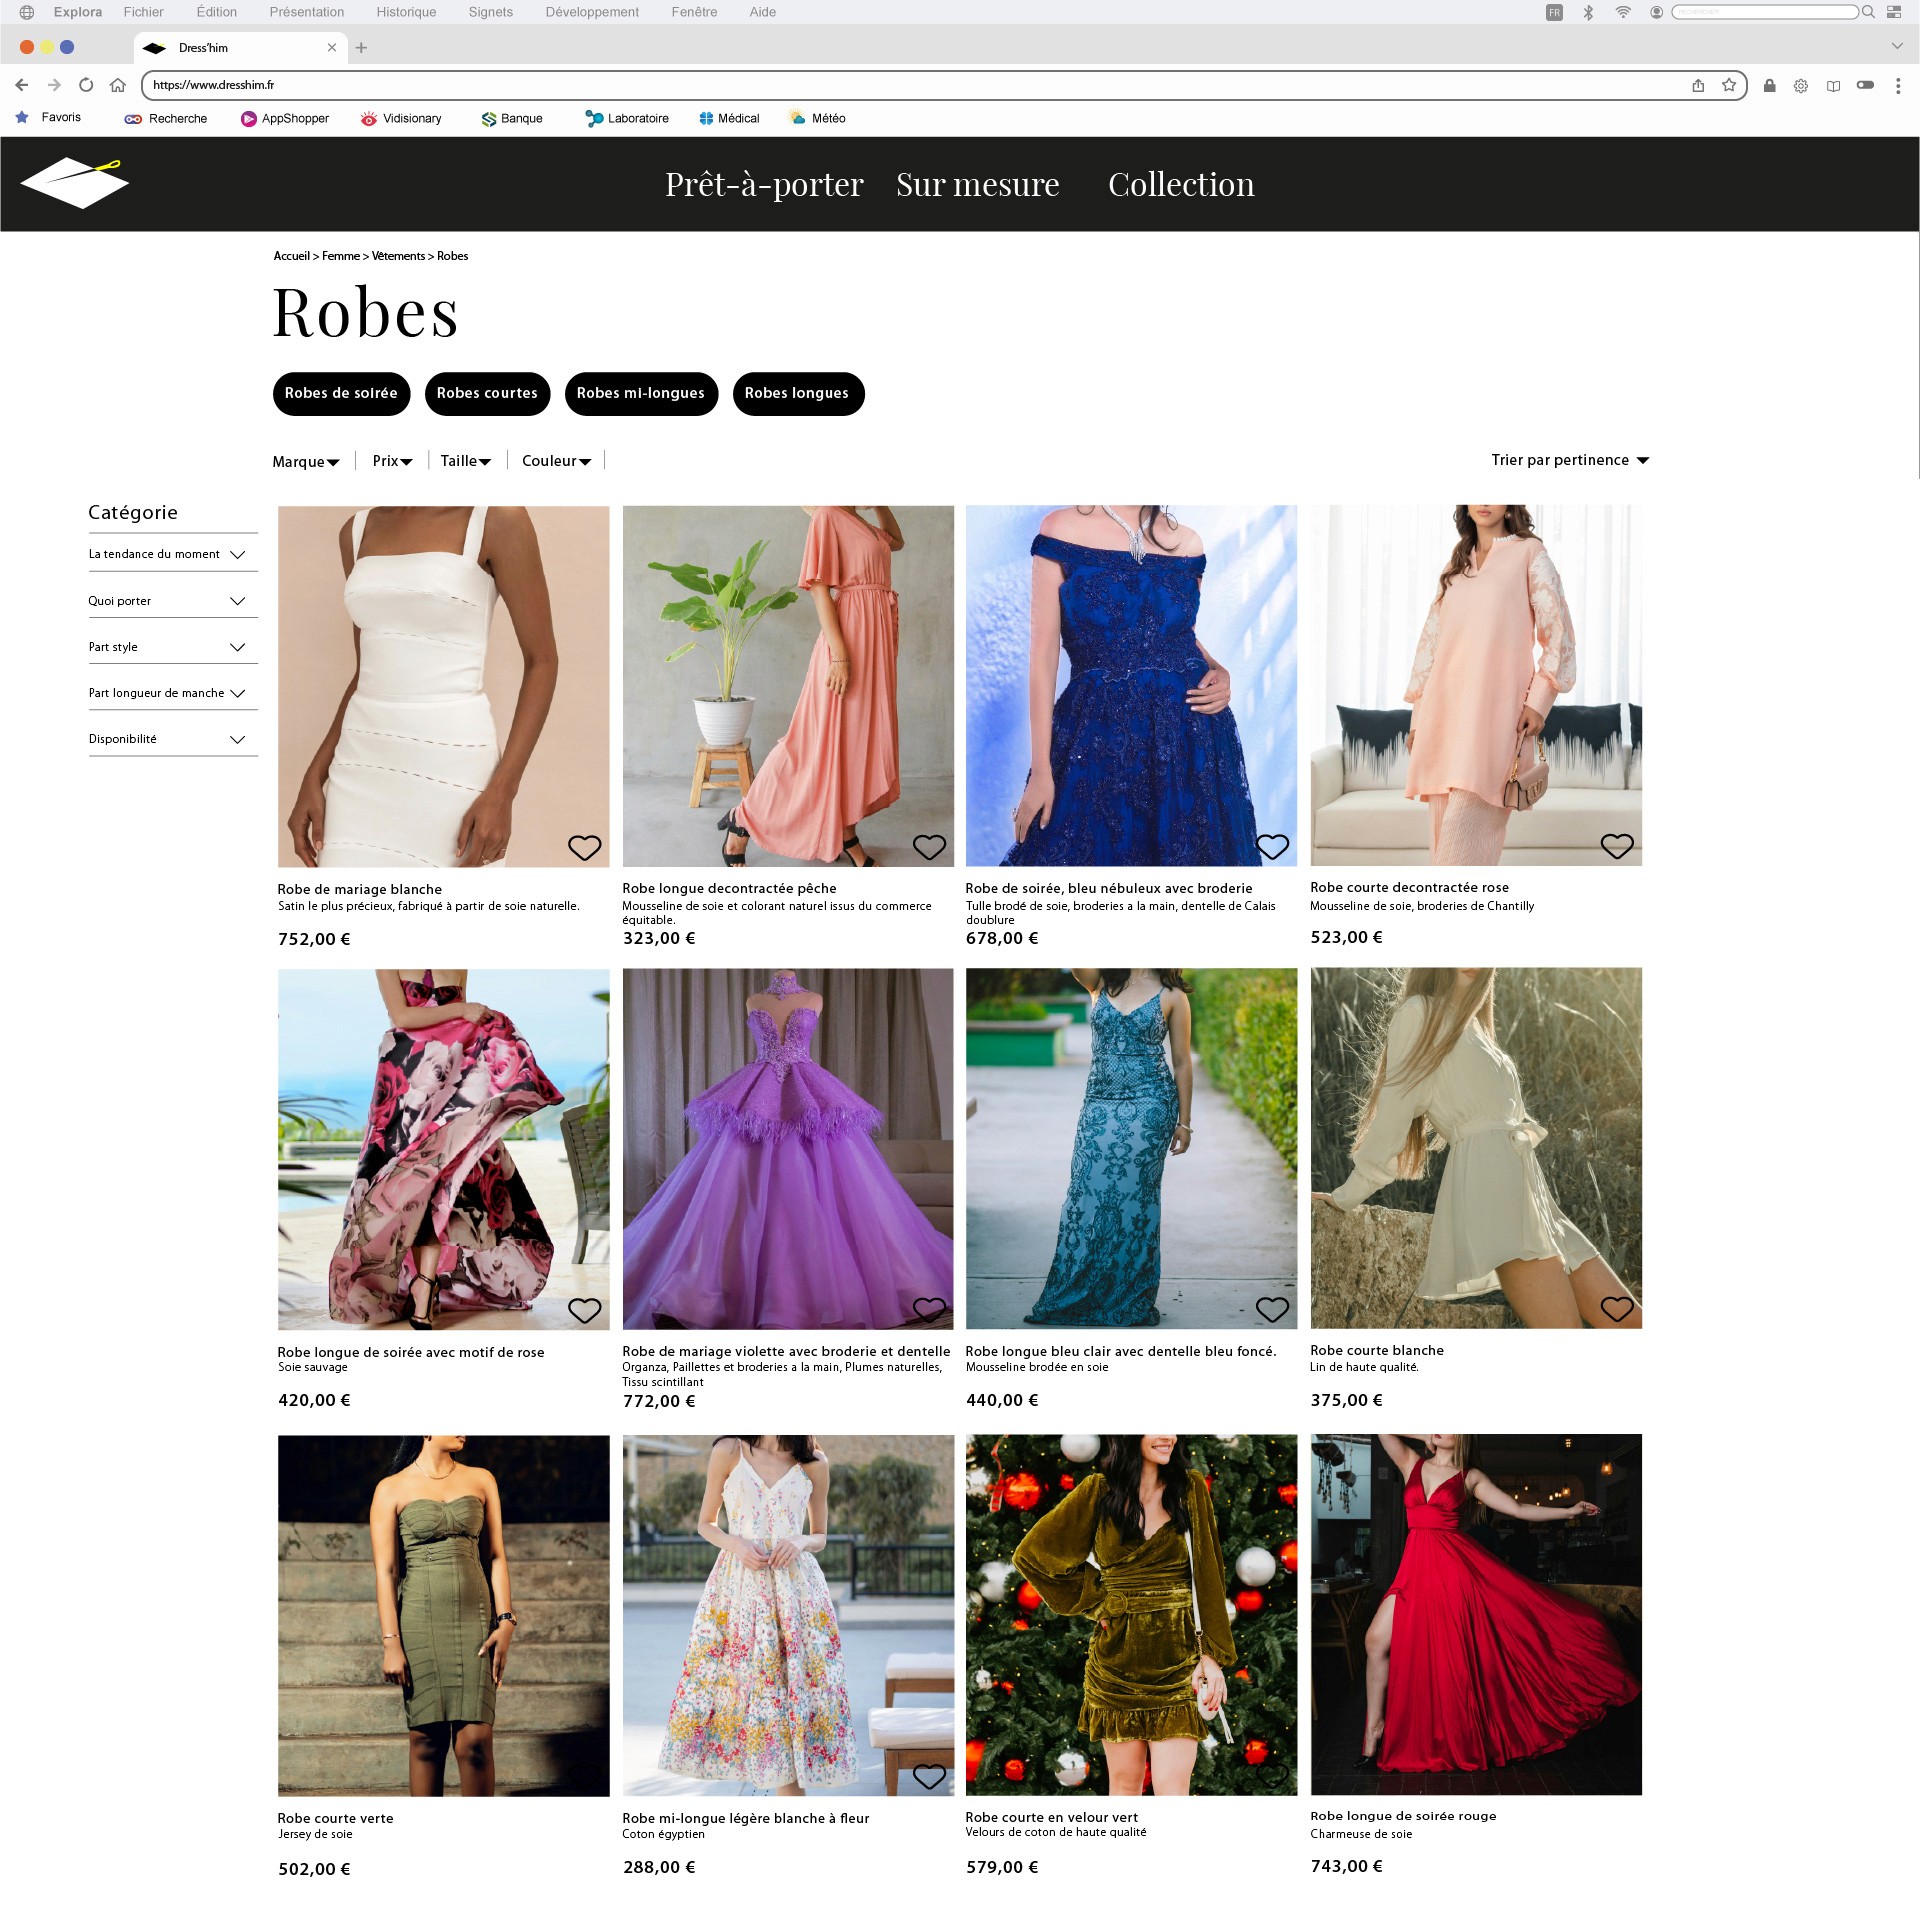Screen dimensions: 1920x1917
Task: Bookmark page with the star icon
Action: point(1729,85)
